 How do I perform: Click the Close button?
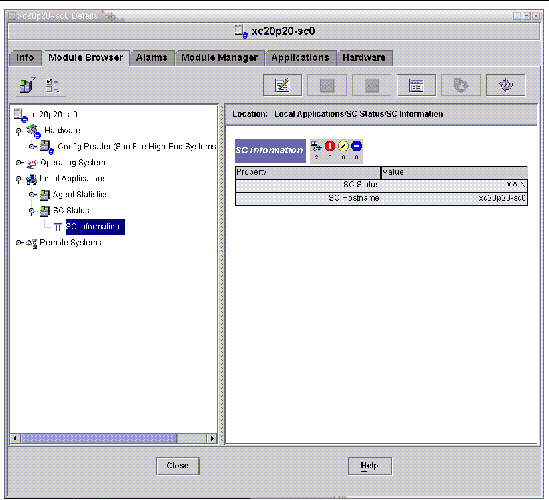(178, 466)
